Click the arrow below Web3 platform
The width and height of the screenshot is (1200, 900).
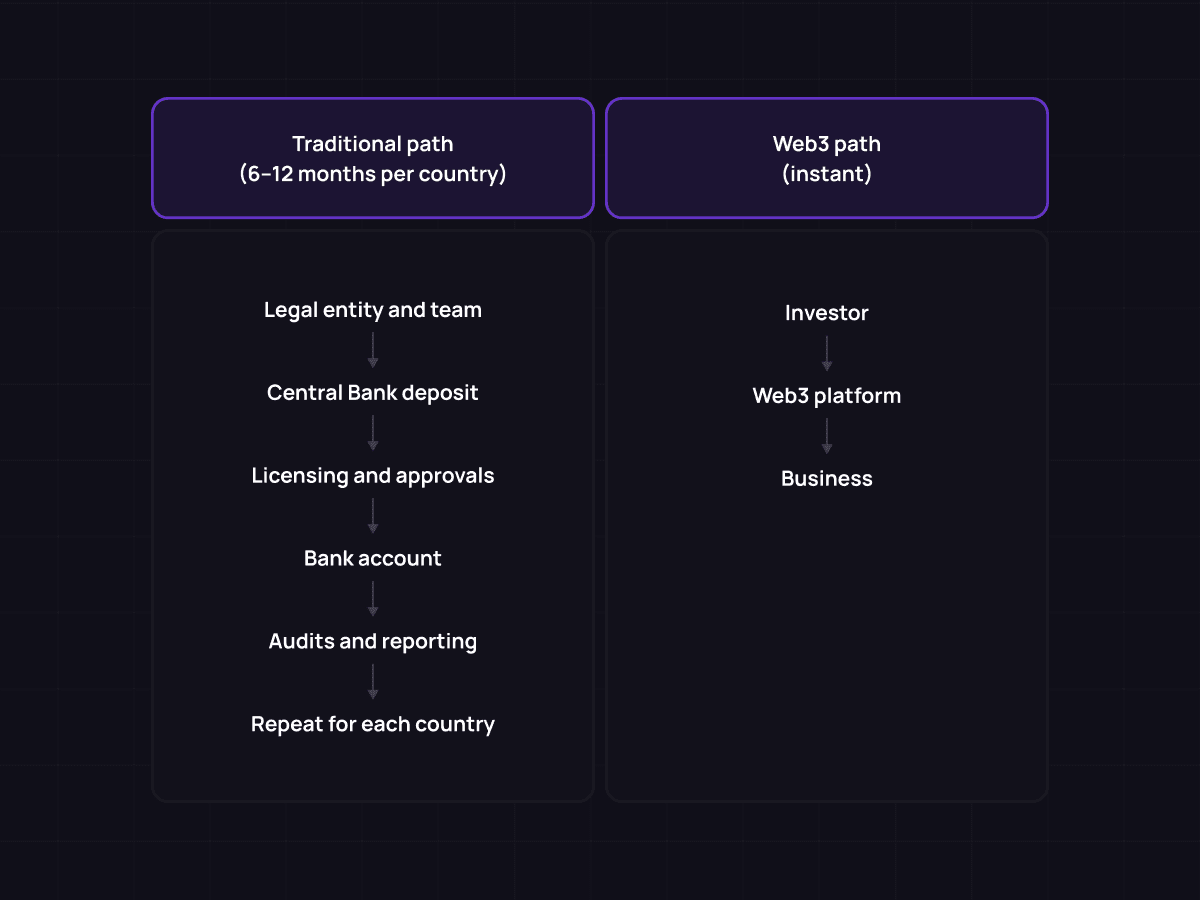[x=827, y=437]
